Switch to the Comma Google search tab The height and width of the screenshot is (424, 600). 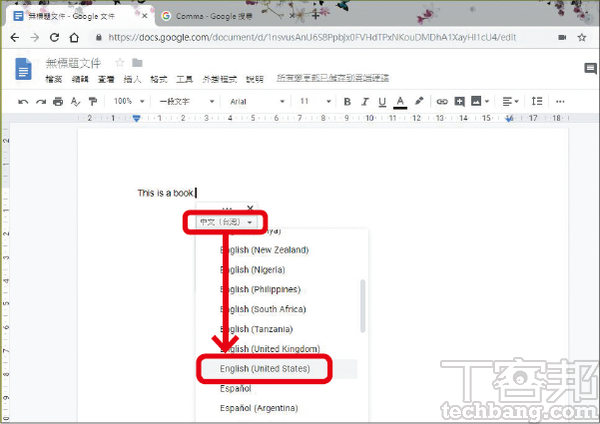[x=215, y=16]
